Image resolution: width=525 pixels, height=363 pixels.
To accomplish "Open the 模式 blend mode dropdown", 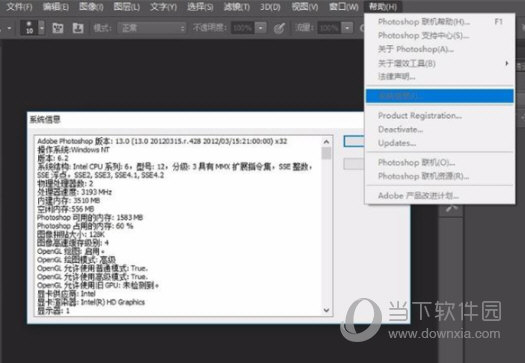I will (152, 28).
